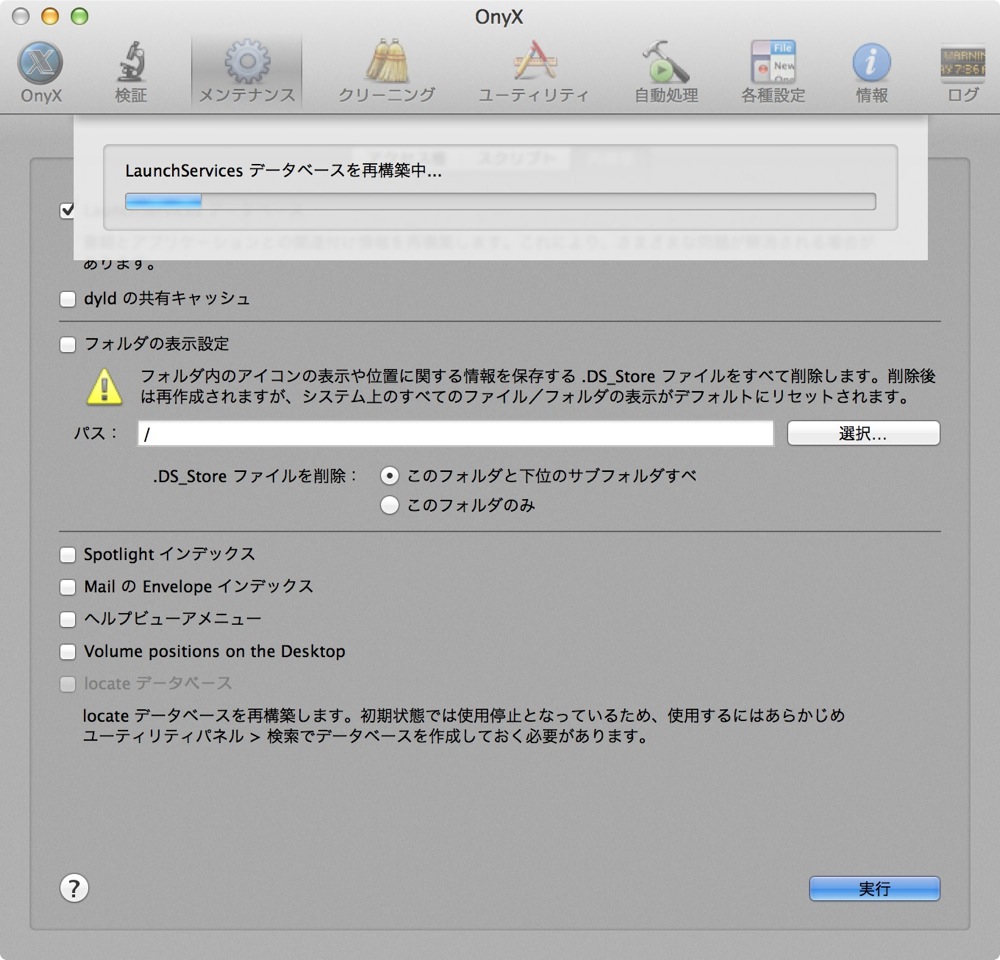The image size is (1000, 960).
Task: Click the 実行 execute button
Action: pos(874,888)
